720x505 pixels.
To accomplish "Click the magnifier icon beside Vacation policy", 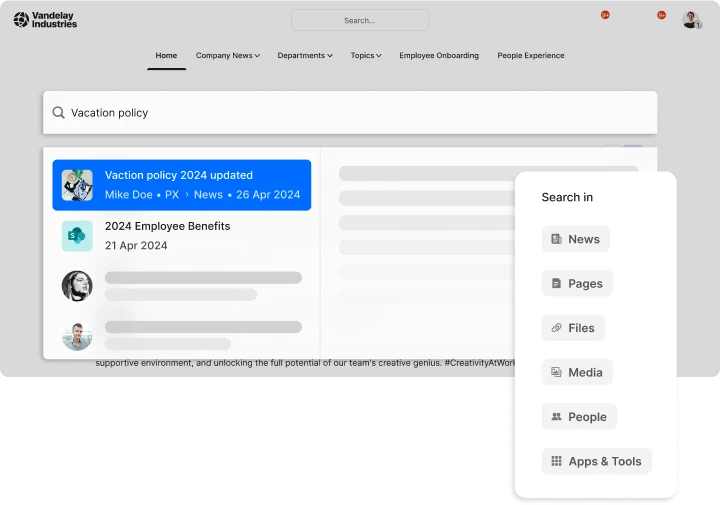I will point(58,112).
